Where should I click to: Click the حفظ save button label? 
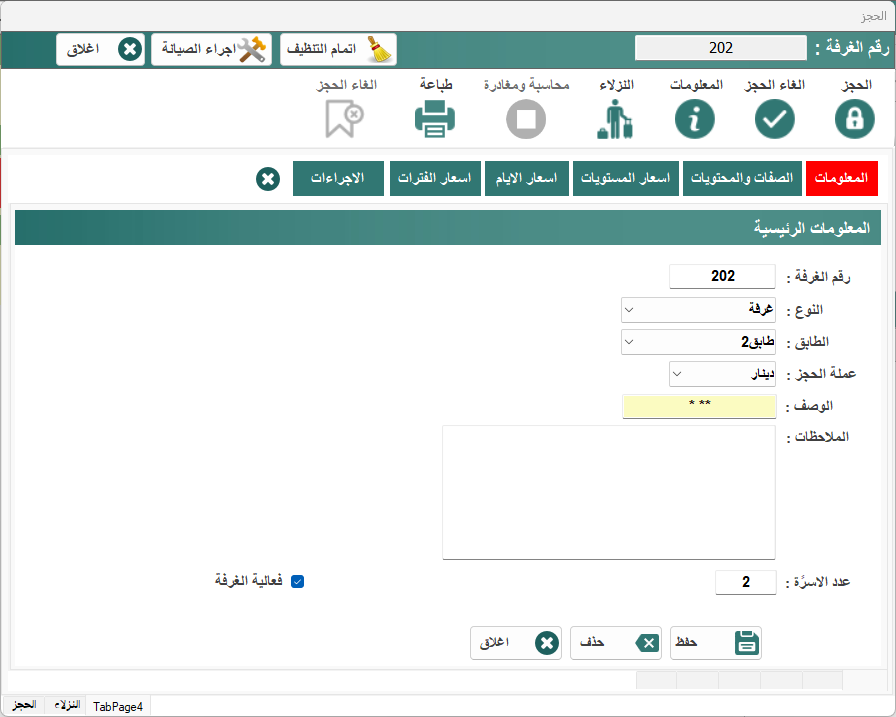pyautogui.click(x=686, y=642)
